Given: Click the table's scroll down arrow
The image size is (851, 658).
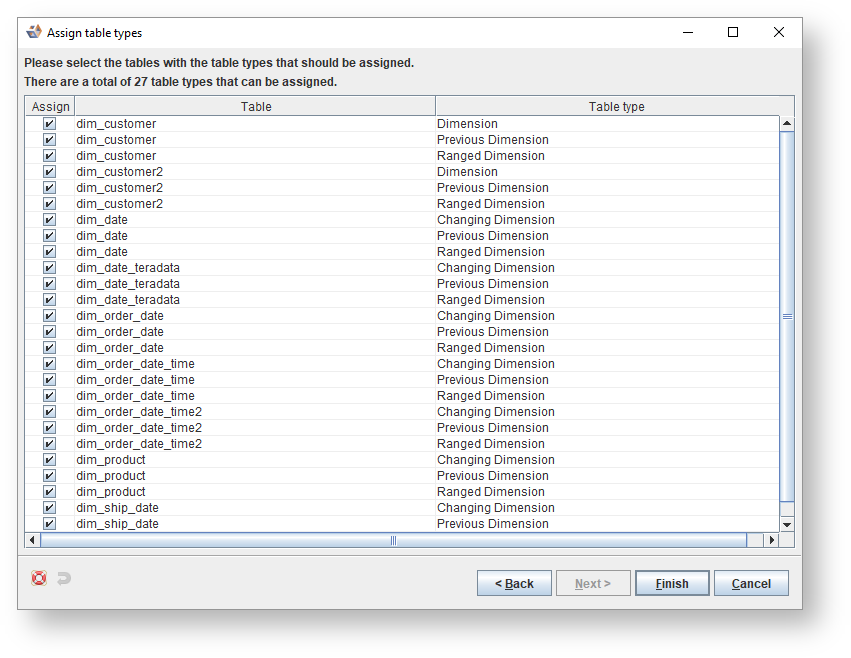Looking at the screenshot, I should click(x=786, y=524).
